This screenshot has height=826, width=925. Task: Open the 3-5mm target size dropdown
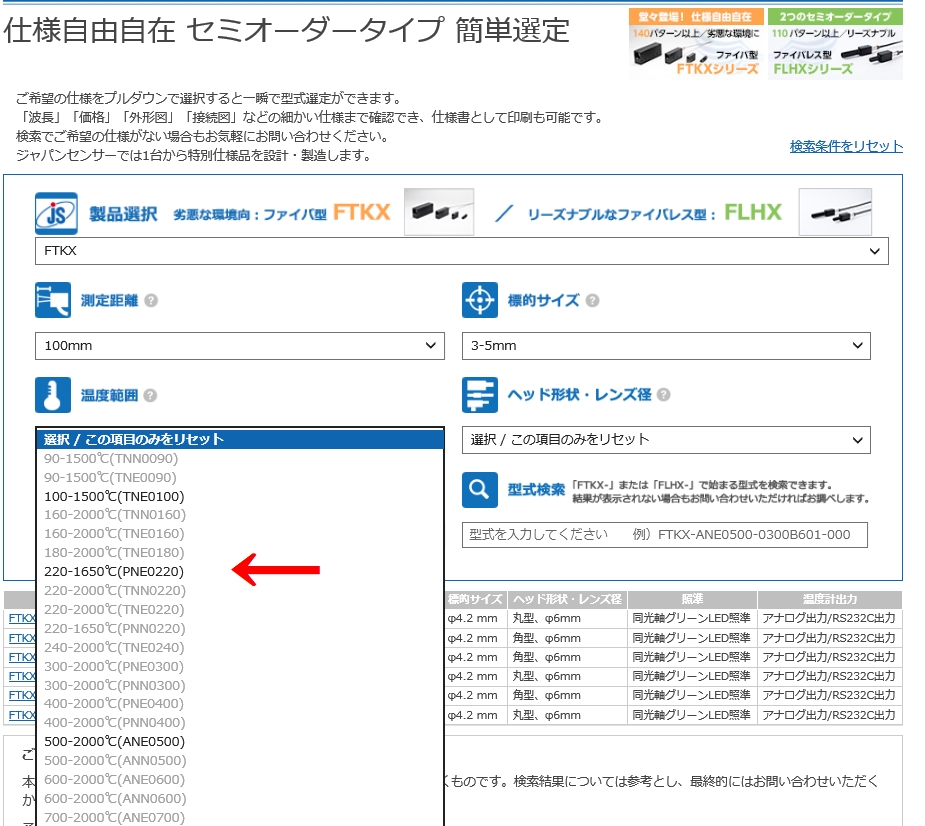coord(666,346)
